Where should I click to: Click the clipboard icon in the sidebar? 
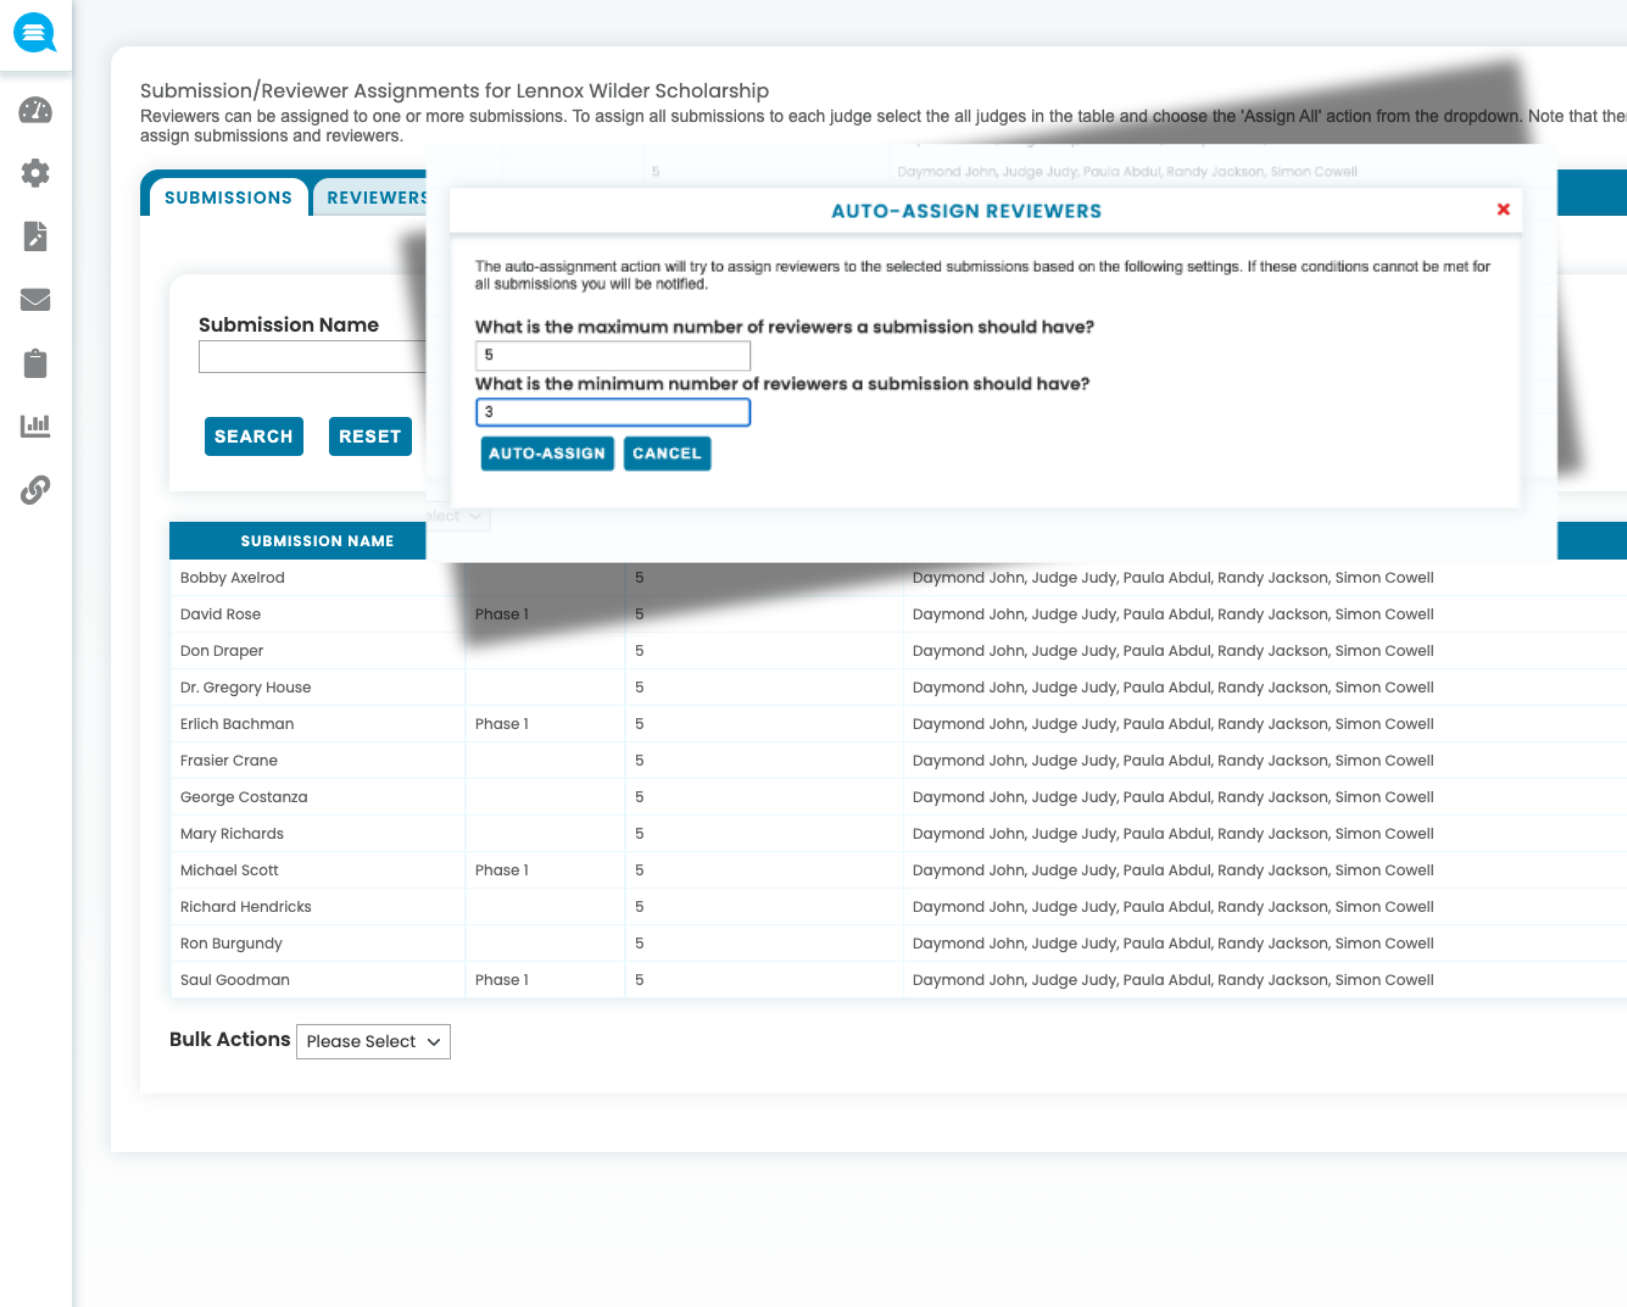pos(35,363)
